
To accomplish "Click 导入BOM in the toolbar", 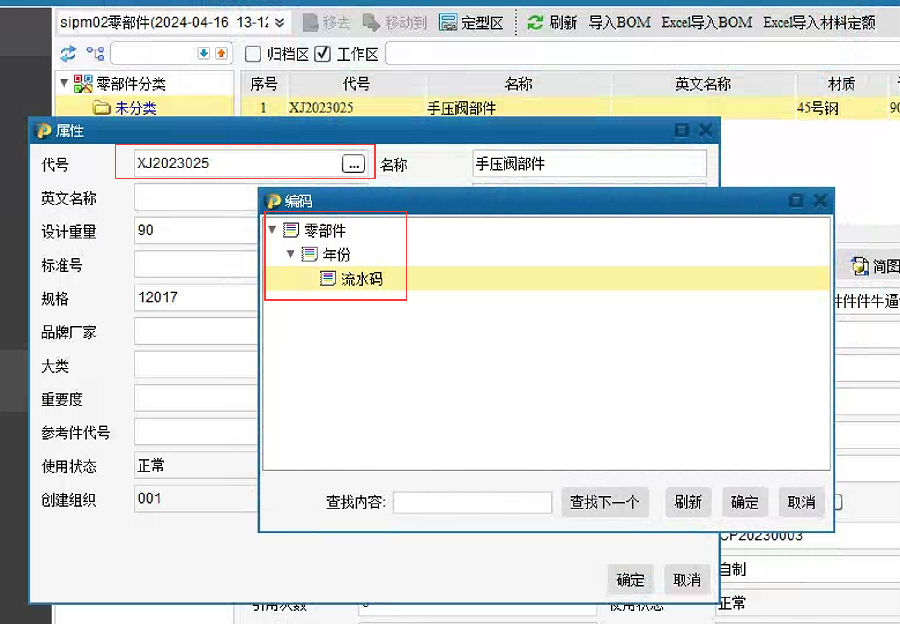I will 619,22.
